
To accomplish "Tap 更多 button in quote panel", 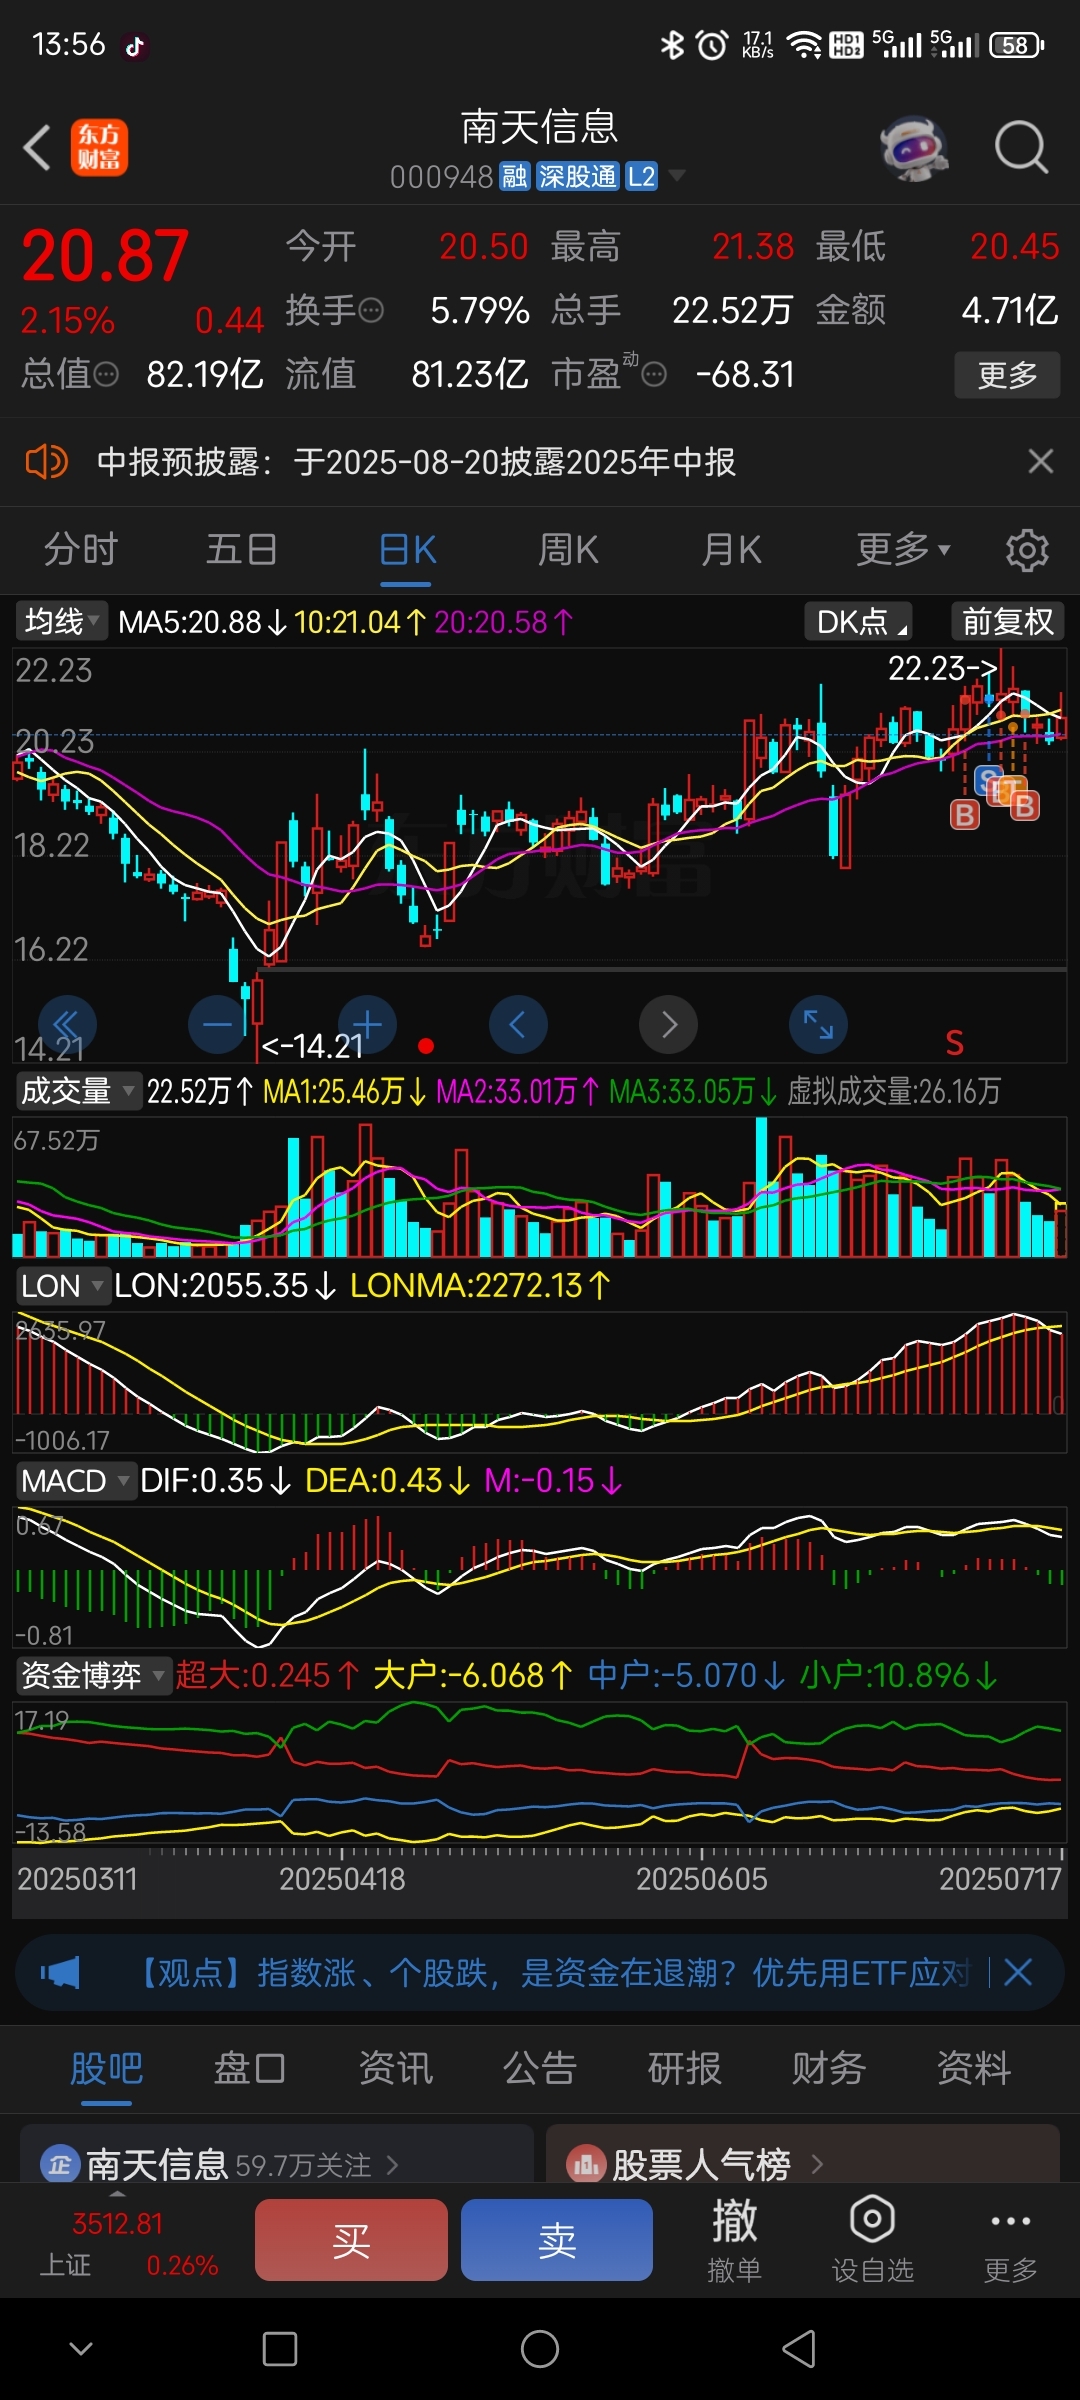I will (x=1007, y=375).
